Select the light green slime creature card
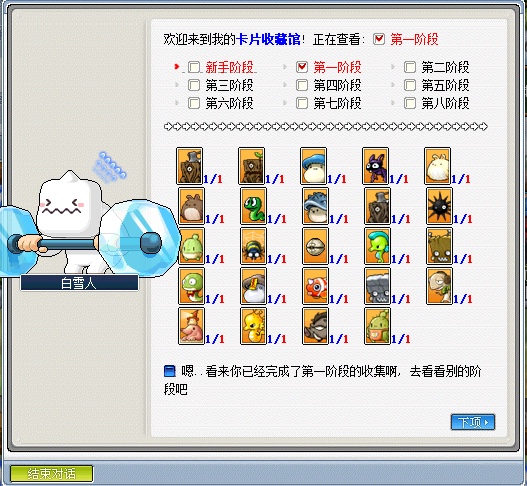Screen dimensions: 527x486 191,246
